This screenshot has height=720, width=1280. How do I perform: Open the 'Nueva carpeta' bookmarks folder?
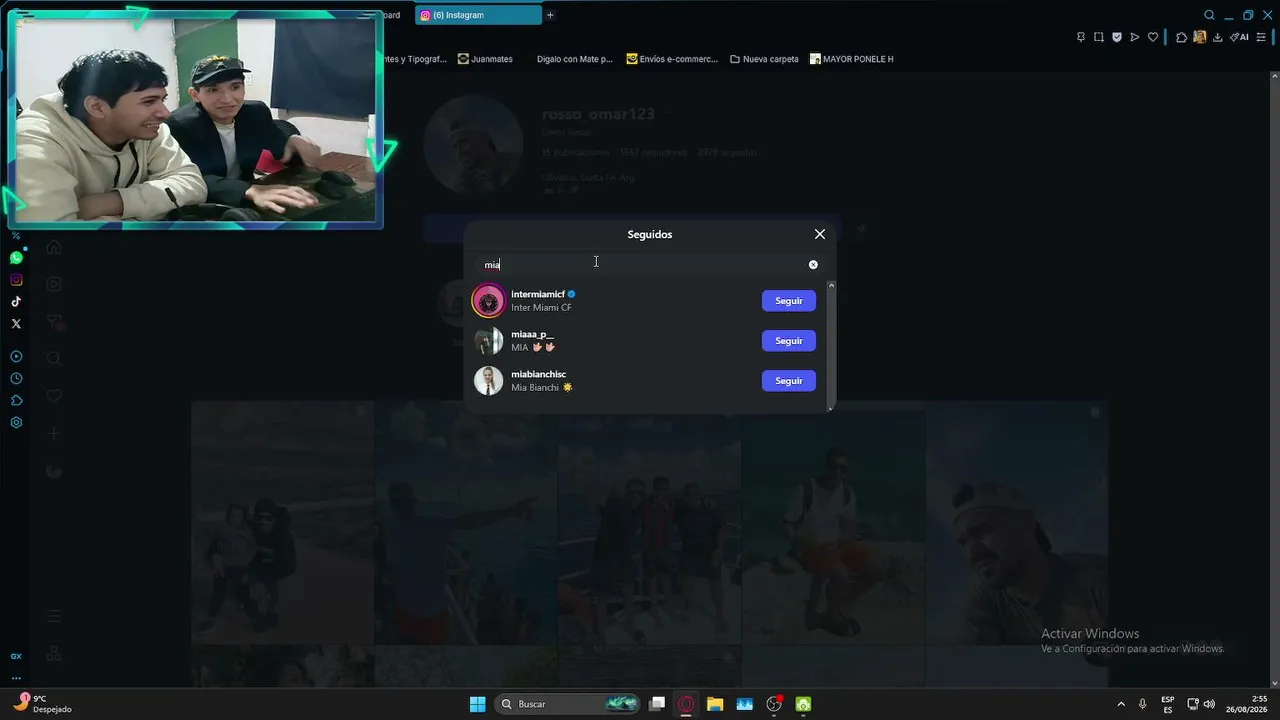(764, 59)
